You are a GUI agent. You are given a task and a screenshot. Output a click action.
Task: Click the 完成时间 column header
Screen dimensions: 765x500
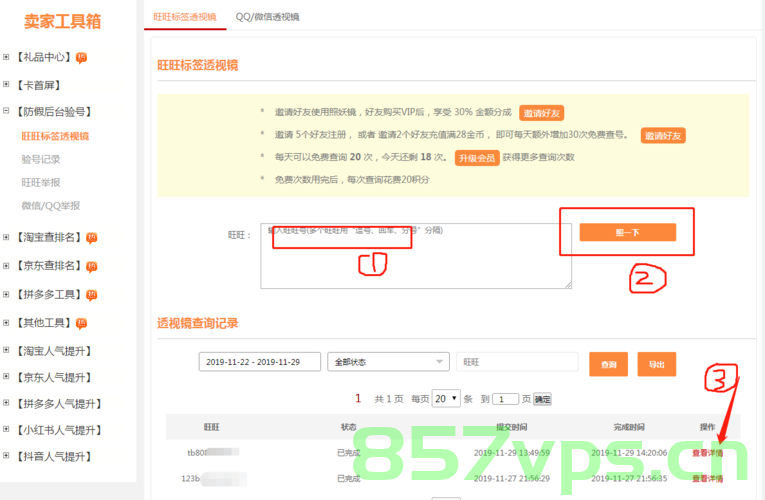pyautogui.click(x=629, y=427)
